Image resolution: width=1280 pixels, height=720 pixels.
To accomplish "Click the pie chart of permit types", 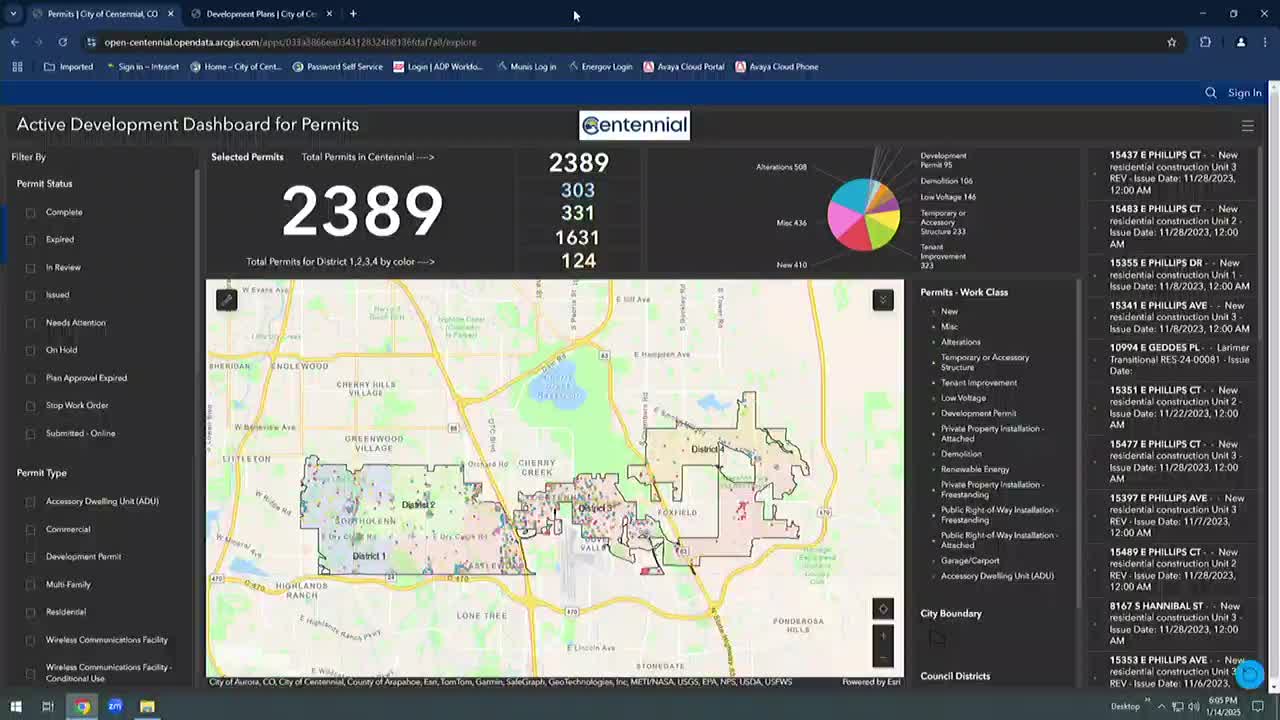I will click(x=863, y=214).
